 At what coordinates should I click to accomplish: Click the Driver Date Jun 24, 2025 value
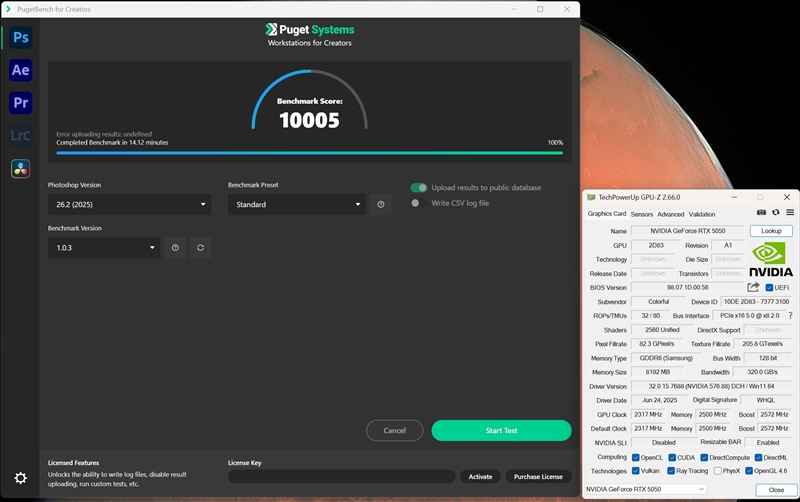pyautogui.click(x=659, y=400)
